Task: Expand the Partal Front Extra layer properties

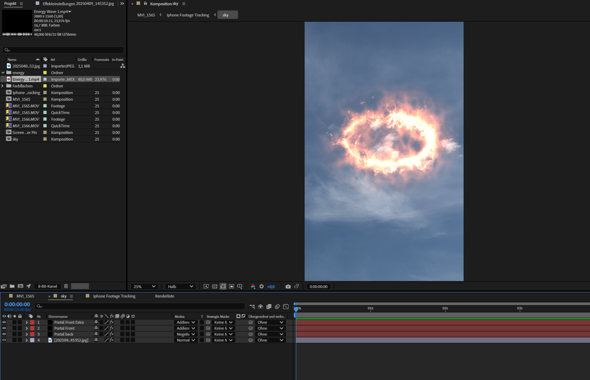Action: [x=27, y=322]
